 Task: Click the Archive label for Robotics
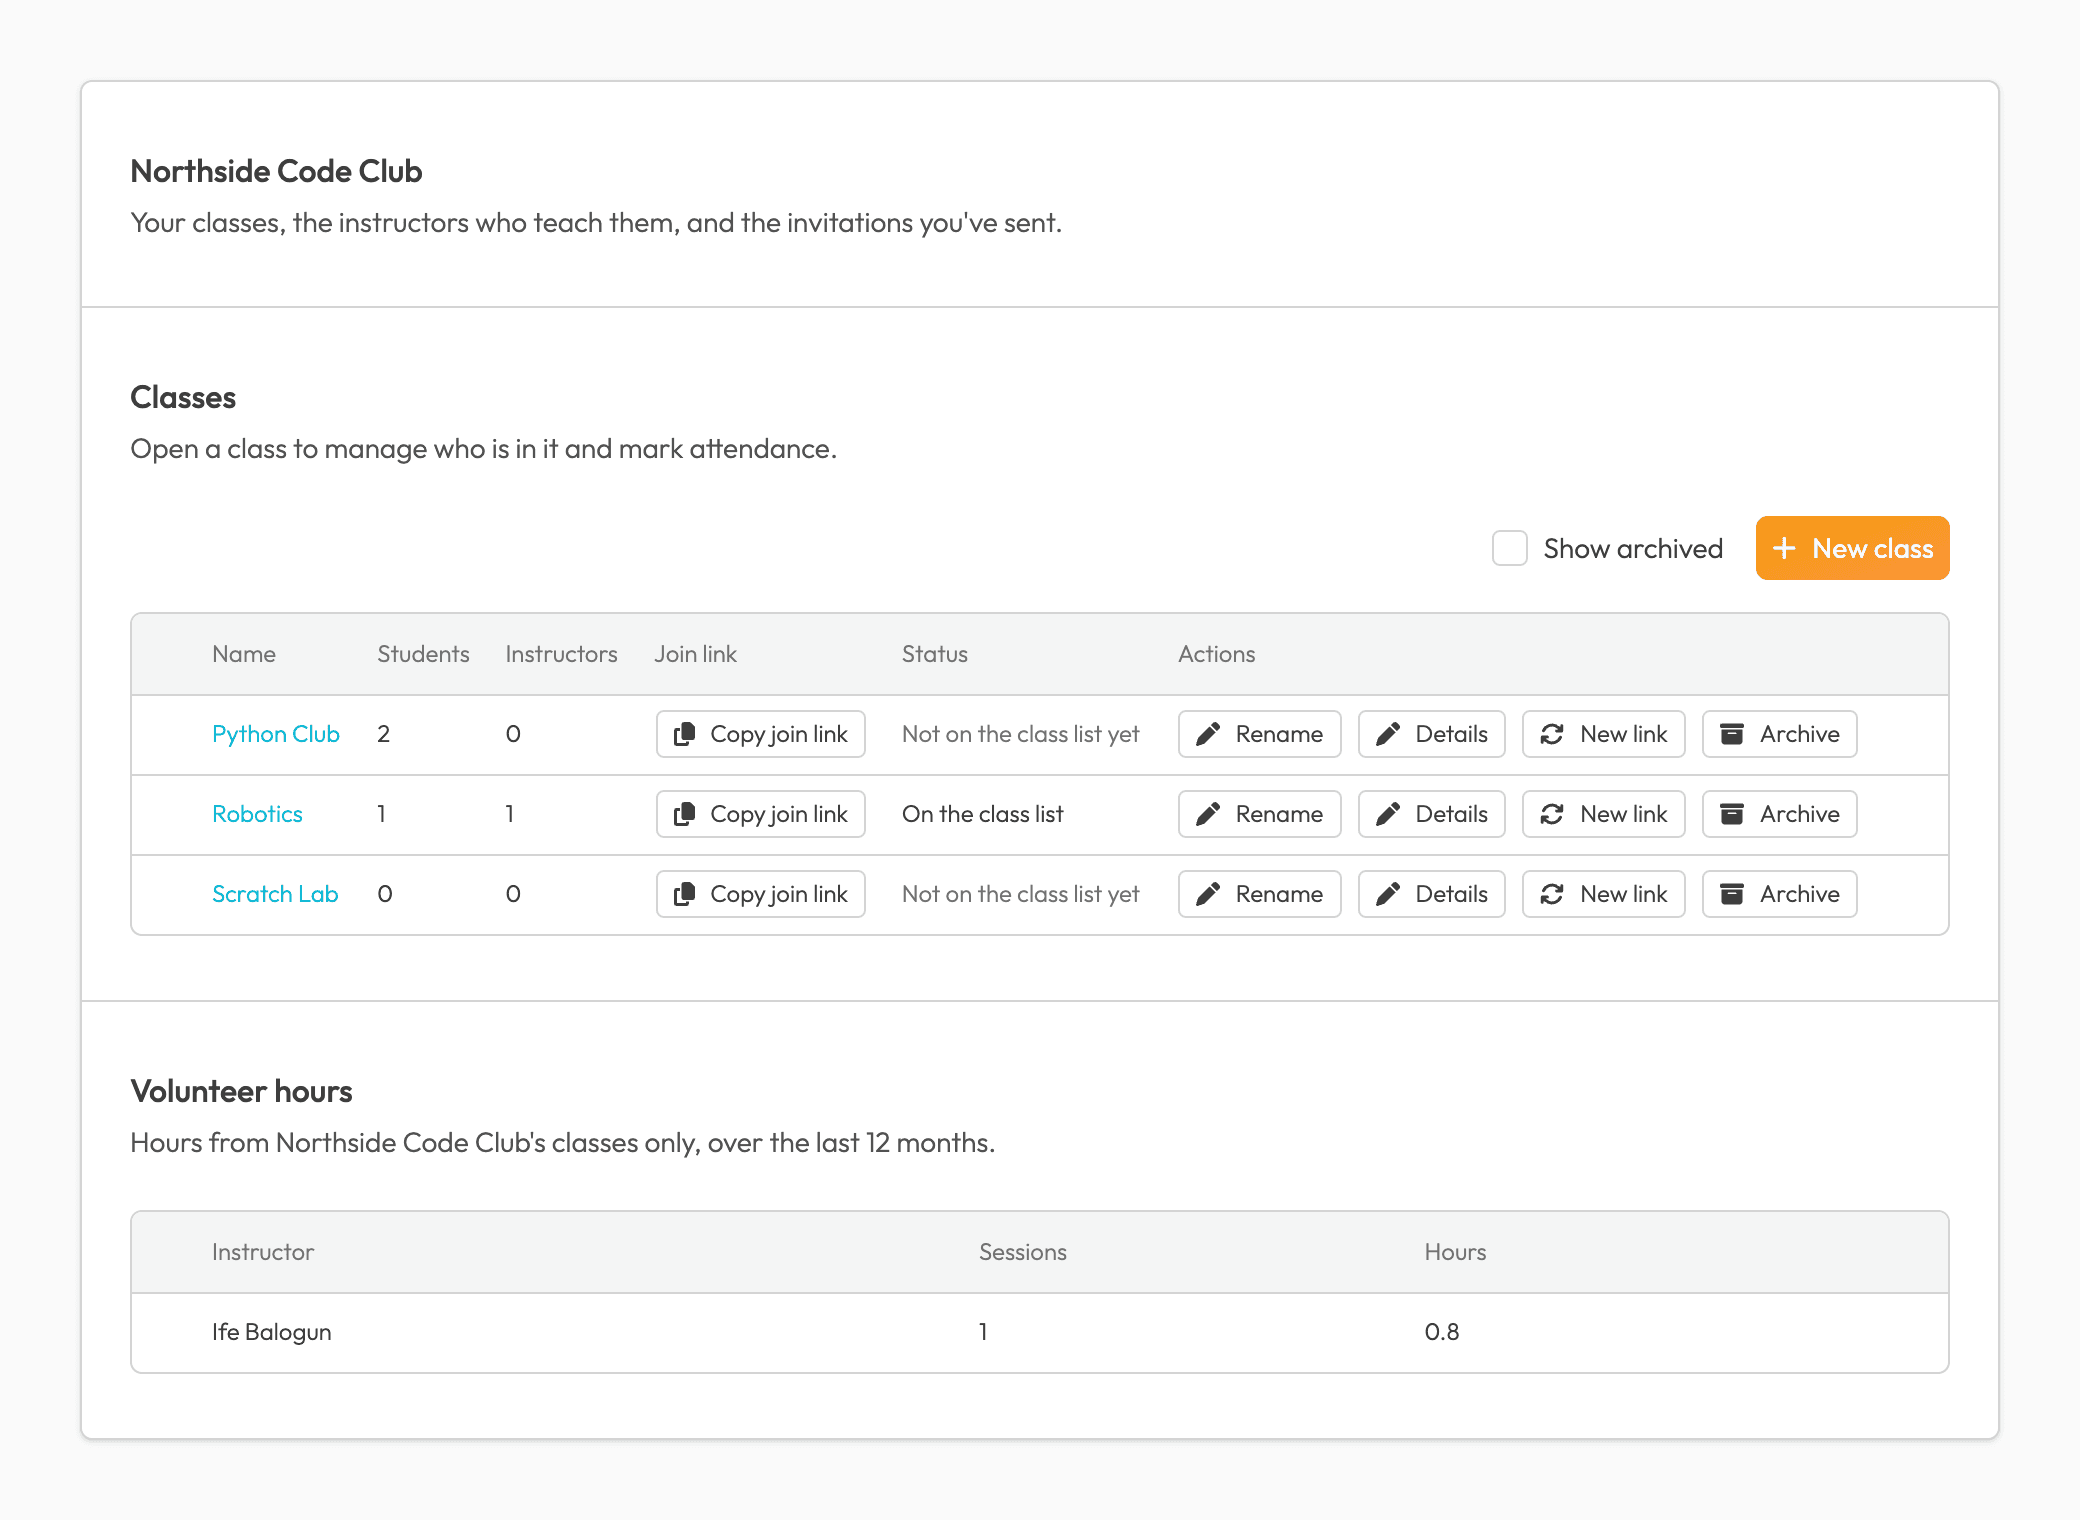pyautogui.click(x=1800, y=814)
